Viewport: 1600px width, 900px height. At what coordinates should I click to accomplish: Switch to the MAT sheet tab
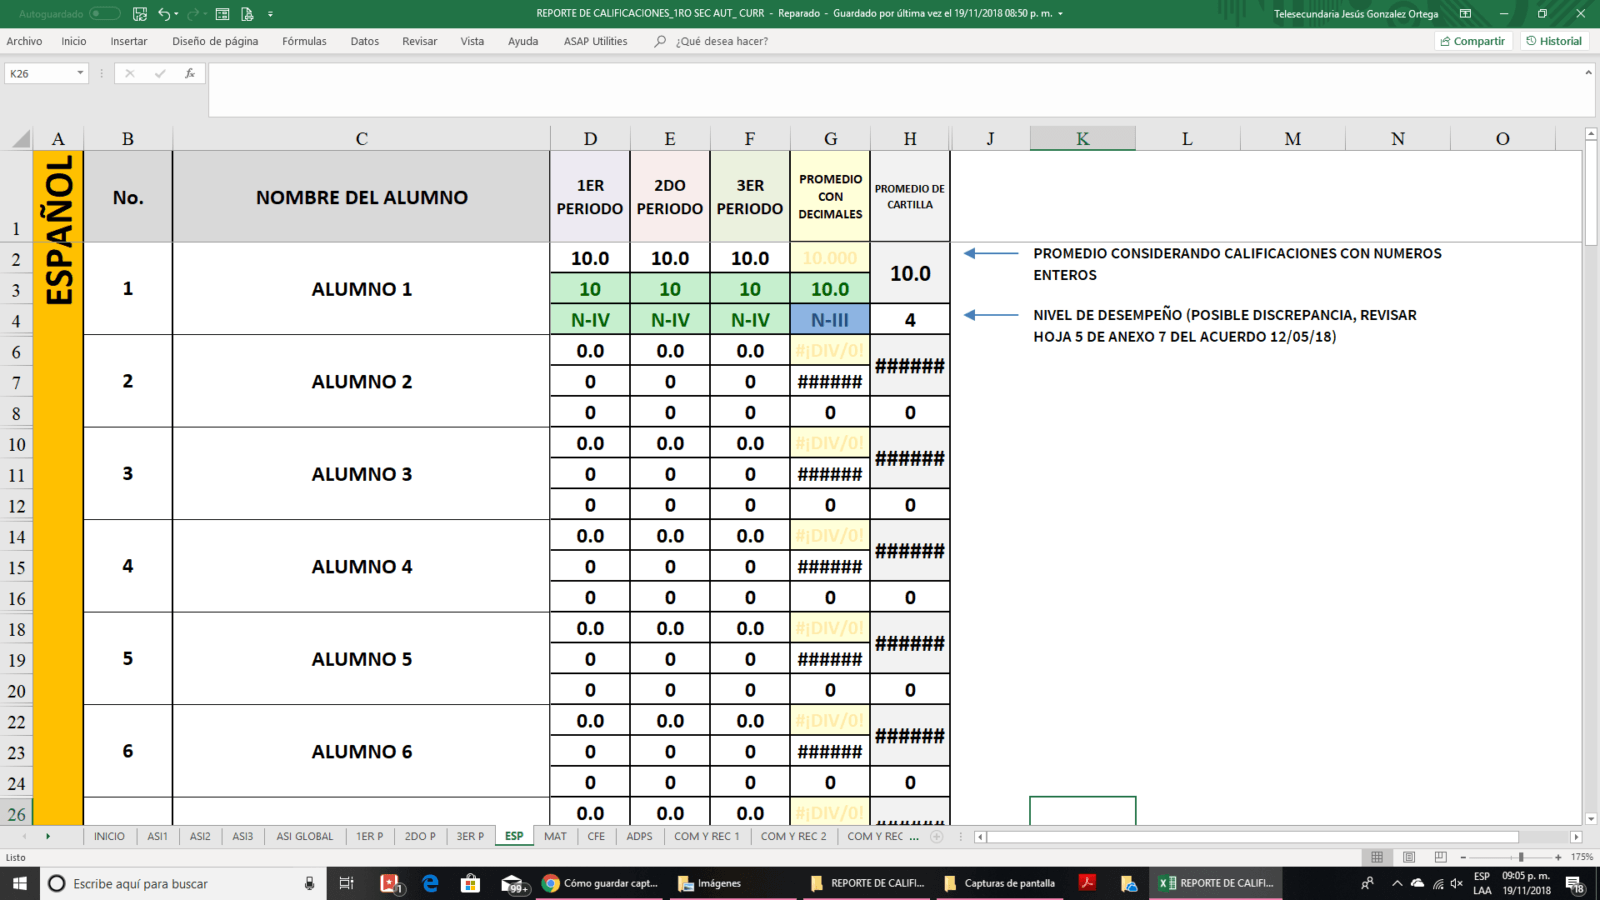point(555,836)
